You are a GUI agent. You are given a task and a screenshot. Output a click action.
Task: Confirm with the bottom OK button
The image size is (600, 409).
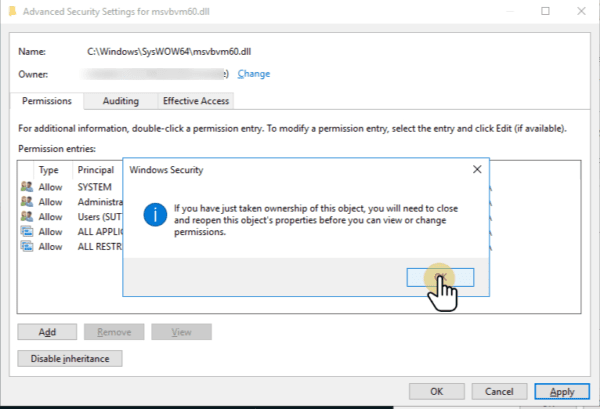tap(436, 391)
